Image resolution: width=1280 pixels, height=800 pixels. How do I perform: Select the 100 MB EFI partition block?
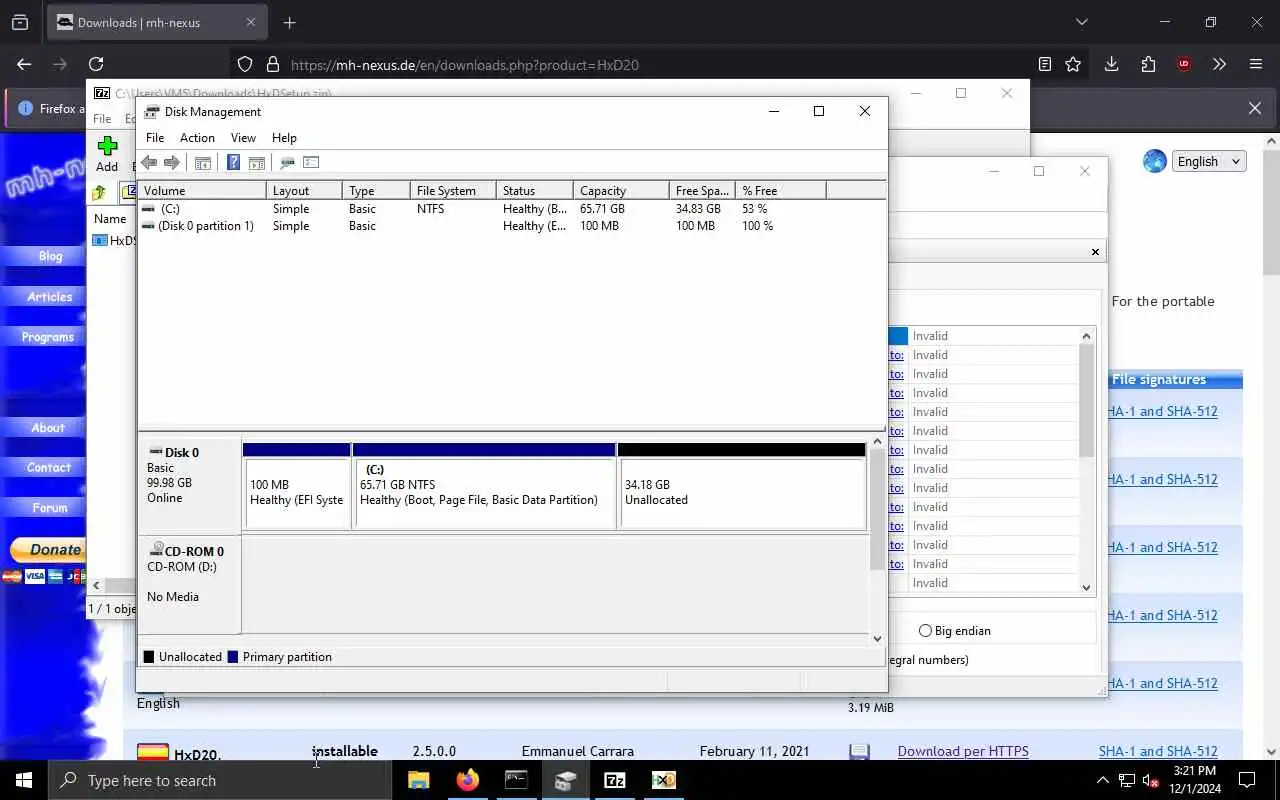point(296,487)
